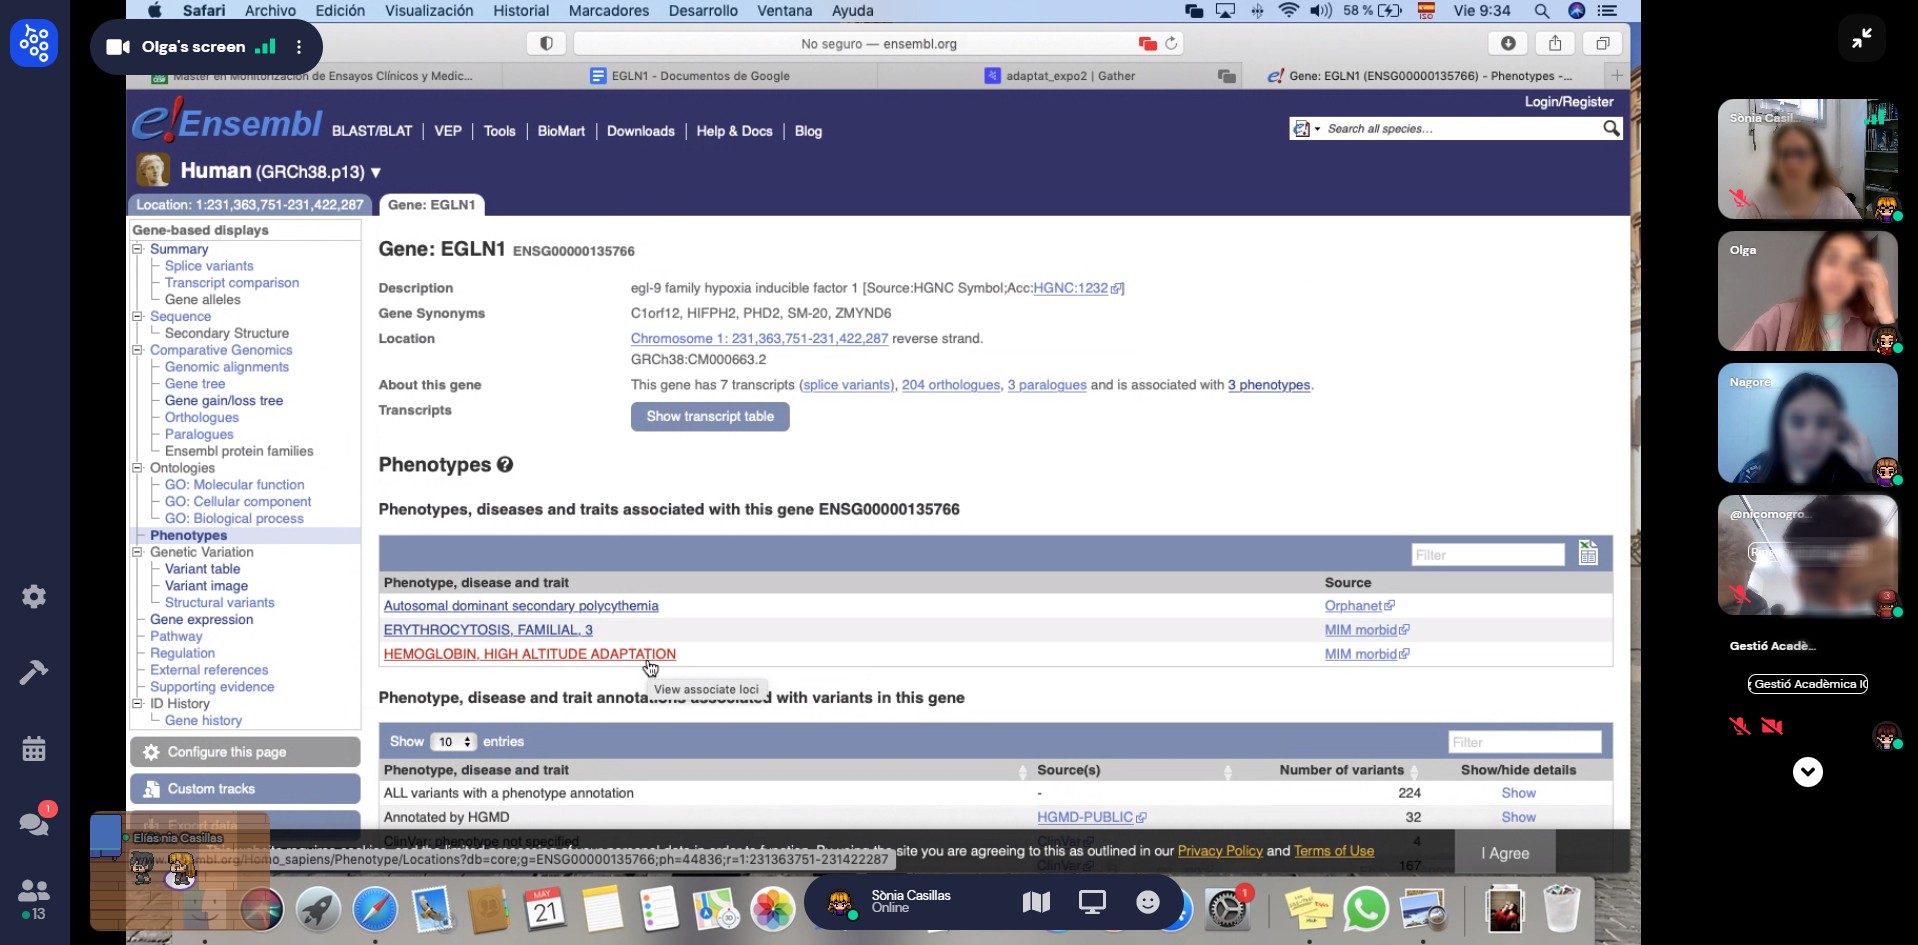1918x945 pixels.
Task: Open Gather build hammer tool
Action: (x=34, y=672)
